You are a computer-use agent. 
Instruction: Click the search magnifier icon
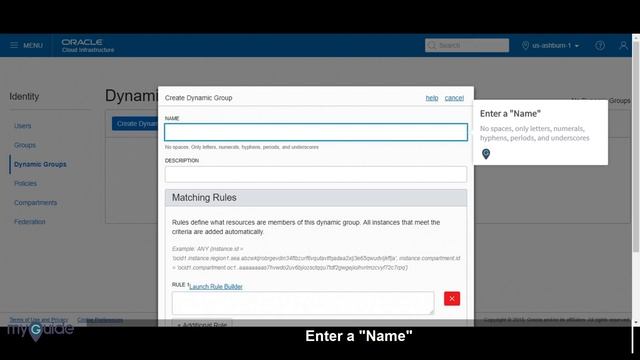(432, 45)
